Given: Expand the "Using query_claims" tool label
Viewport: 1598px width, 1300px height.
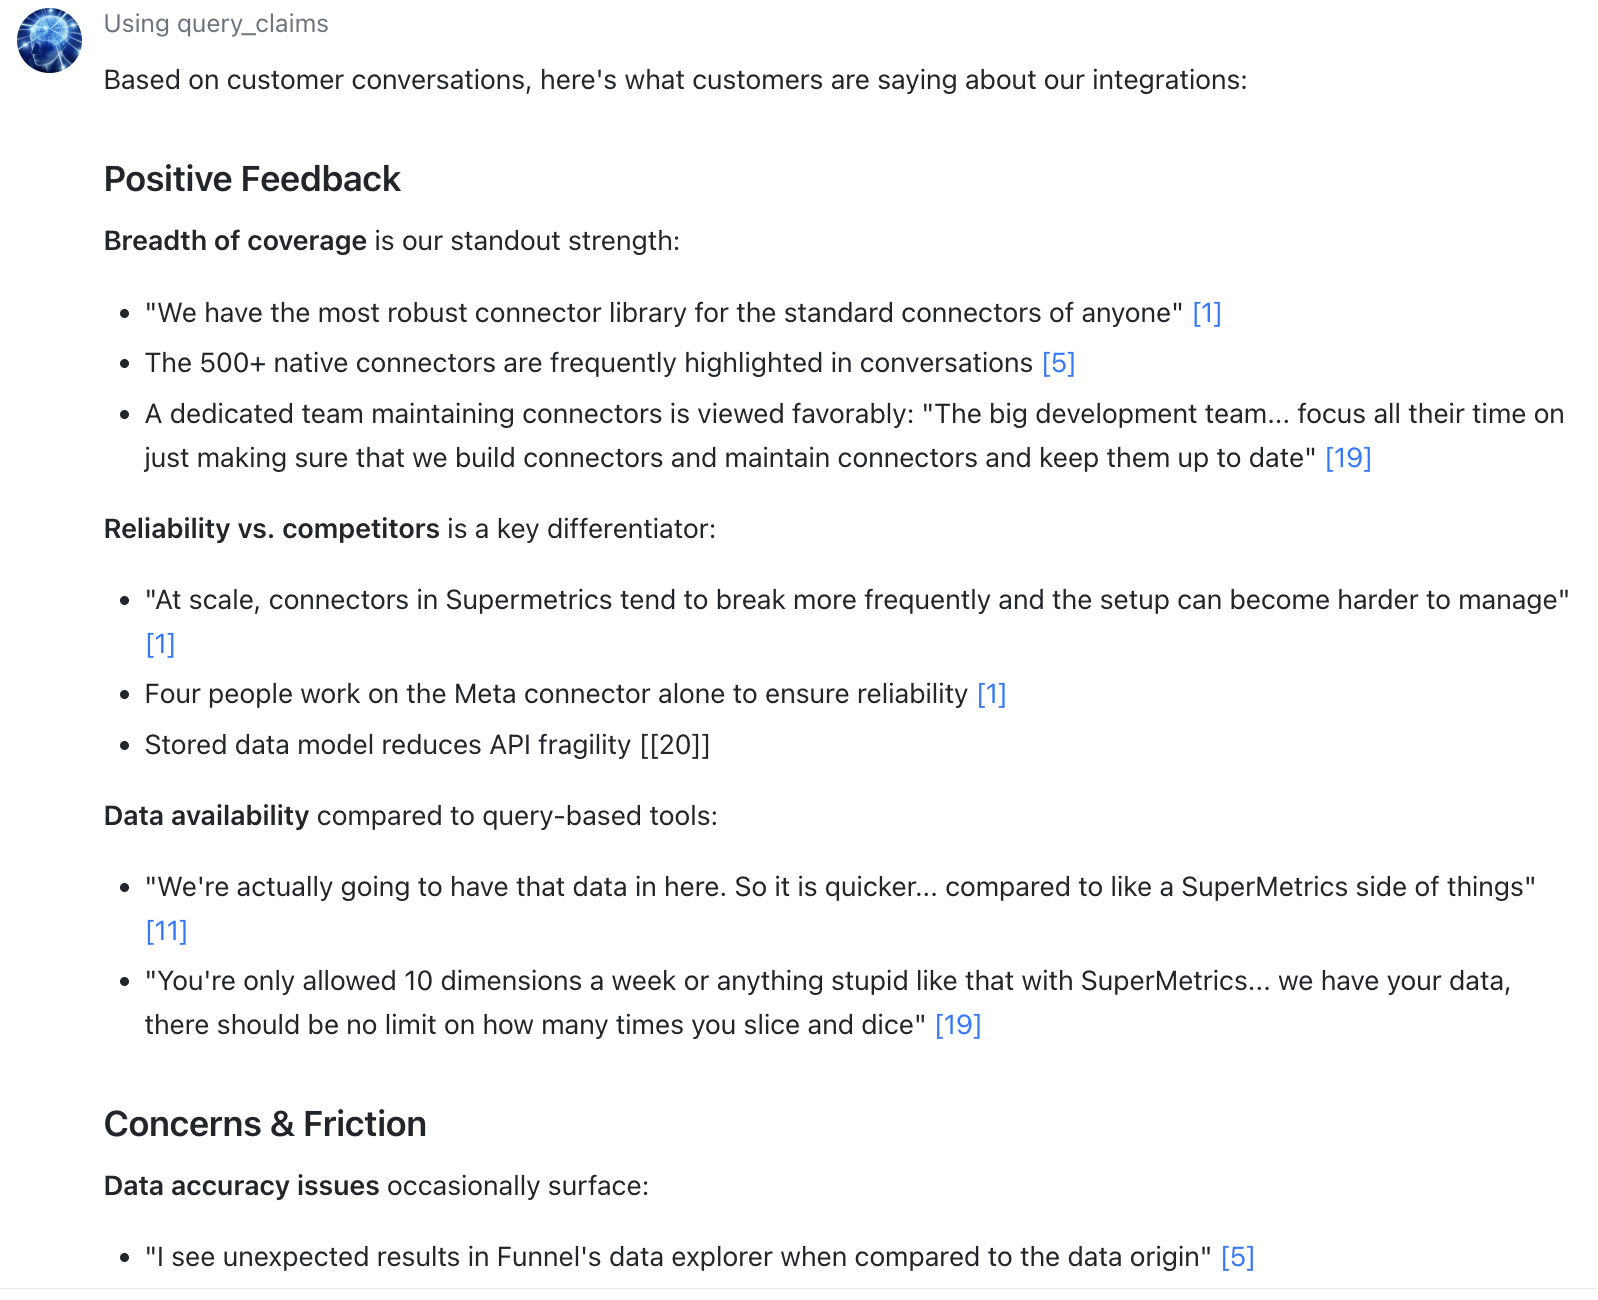Looking at the screenshot, I should click(x=216, y=24).
